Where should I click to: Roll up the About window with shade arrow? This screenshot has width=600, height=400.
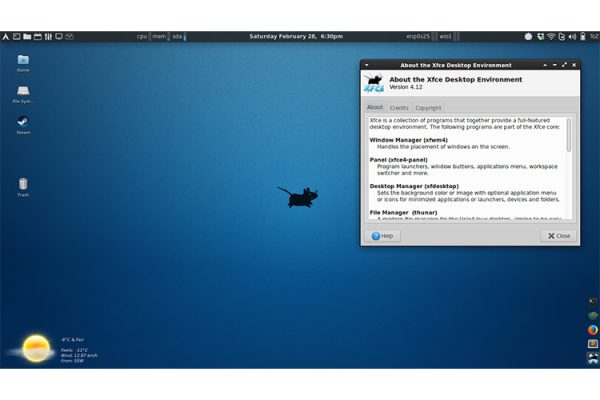(545, 65)
